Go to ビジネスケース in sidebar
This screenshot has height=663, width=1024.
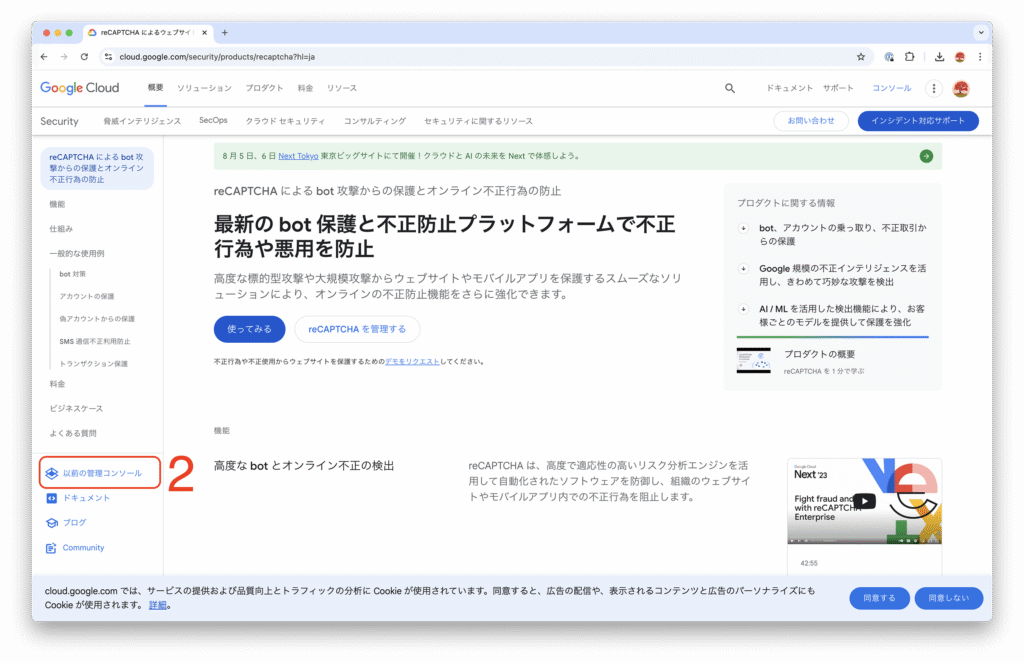point(76,409)
